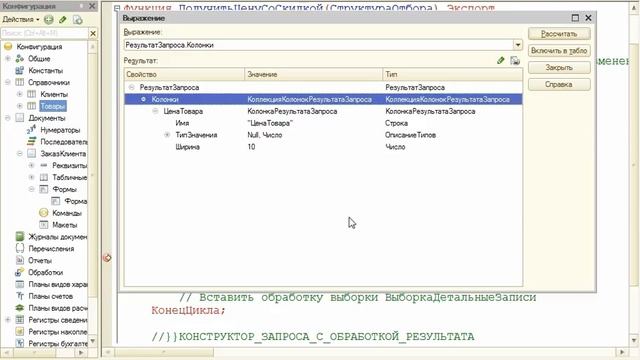Screen dimensions: 640x360
Task: Select the Конфигурация root node
Action: (x=39, y=47)
